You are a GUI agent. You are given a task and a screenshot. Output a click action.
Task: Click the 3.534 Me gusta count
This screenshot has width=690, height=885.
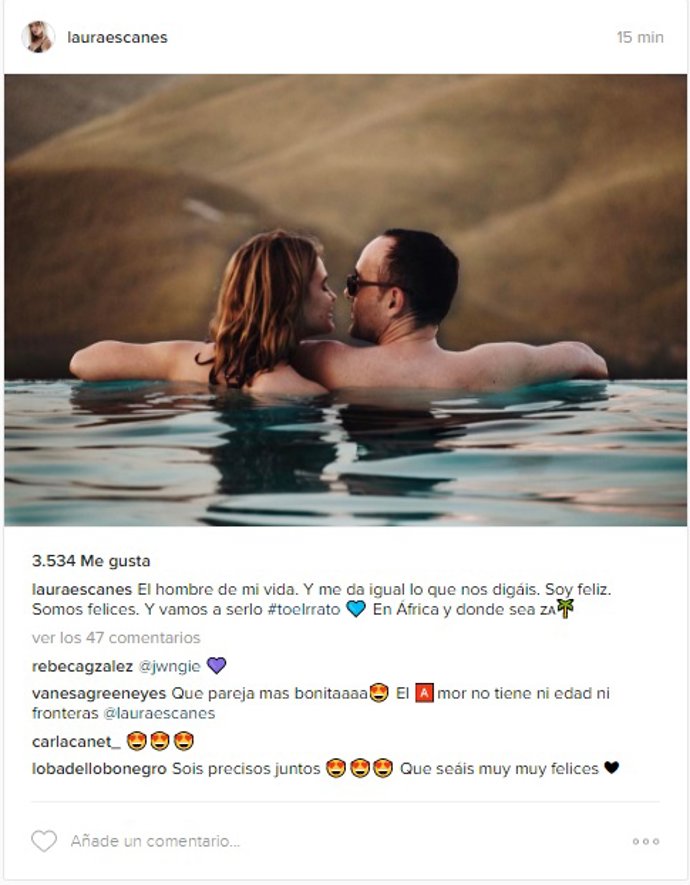tap(91, 561)
